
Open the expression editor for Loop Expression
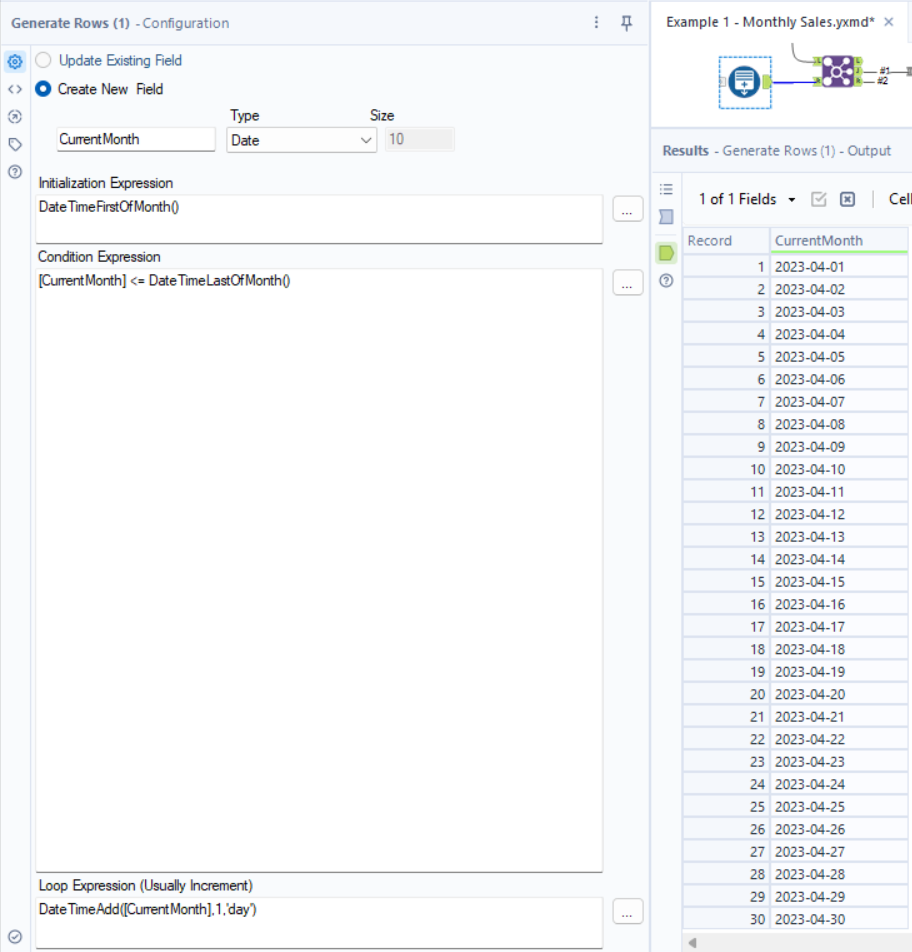pyautogui.click(x=627, y=911)
